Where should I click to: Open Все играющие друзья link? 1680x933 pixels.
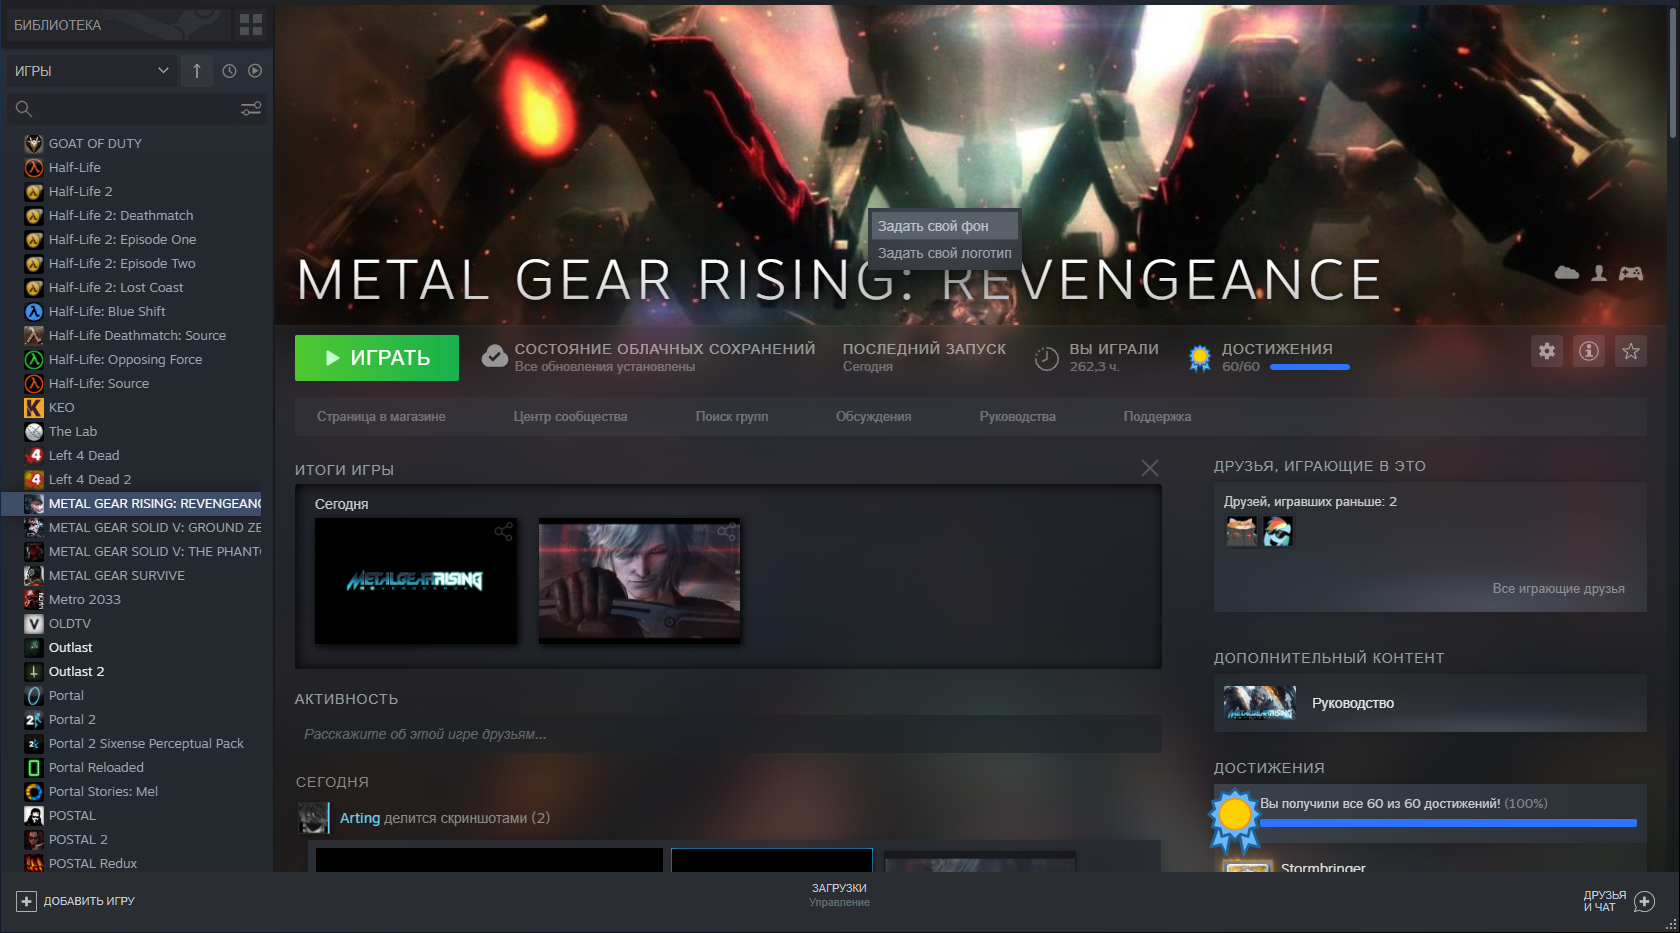(1558, 589)
